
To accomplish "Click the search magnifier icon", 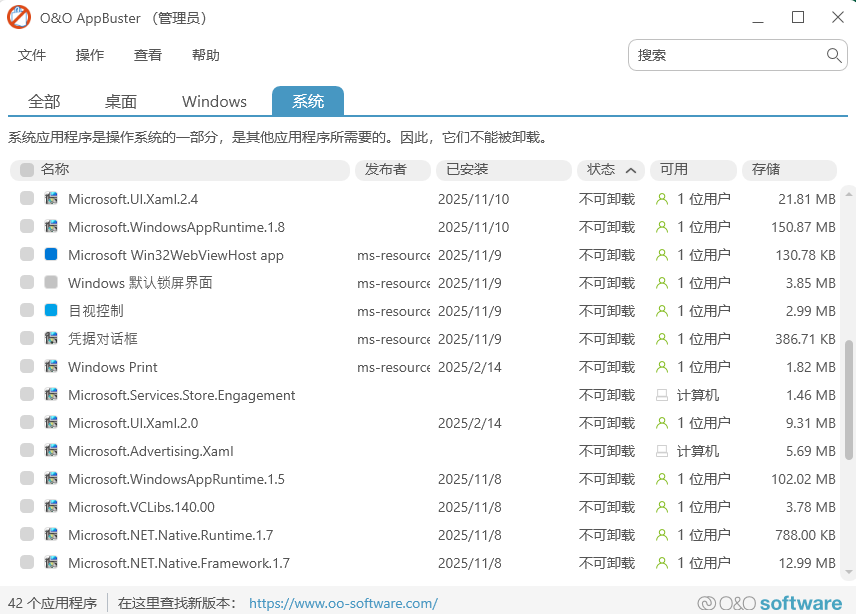I will click(x=834, y=55).
